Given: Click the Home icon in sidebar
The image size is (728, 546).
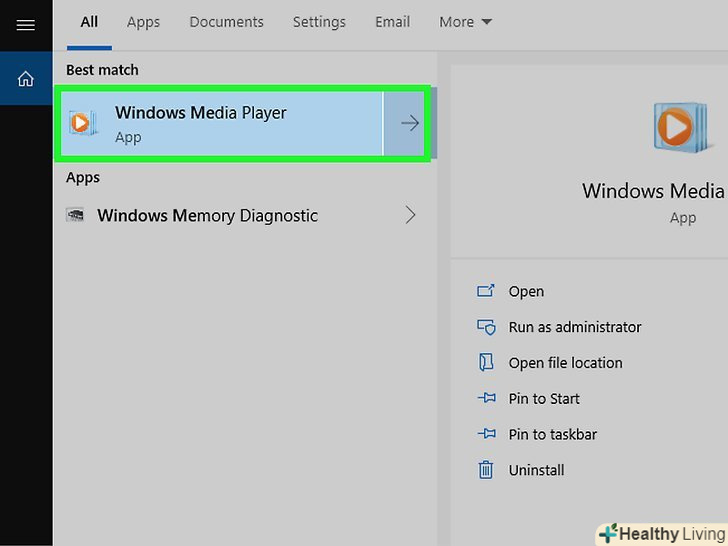Looking at the screenshot, I should [26, 79].
